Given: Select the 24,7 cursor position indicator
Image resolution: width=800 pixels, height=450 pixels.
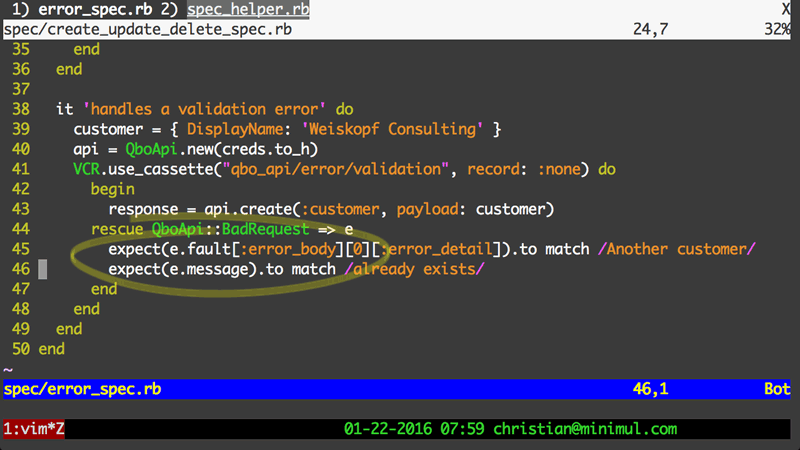Looking at the screenshot, I should [650, 29].
